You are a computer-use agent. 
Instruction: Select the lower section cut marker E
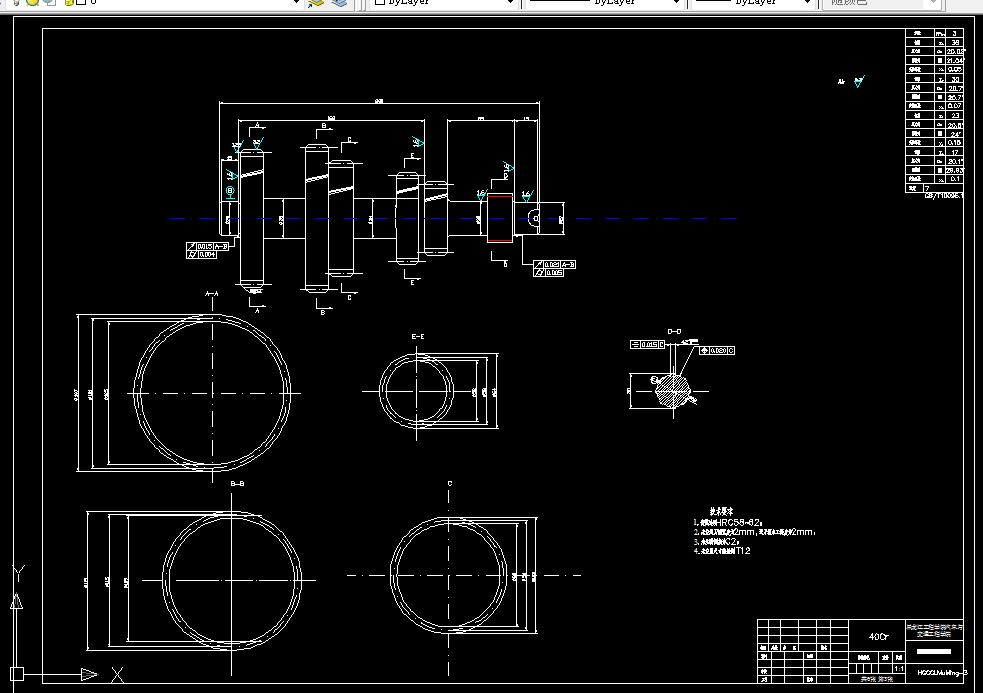click(411, 278)
